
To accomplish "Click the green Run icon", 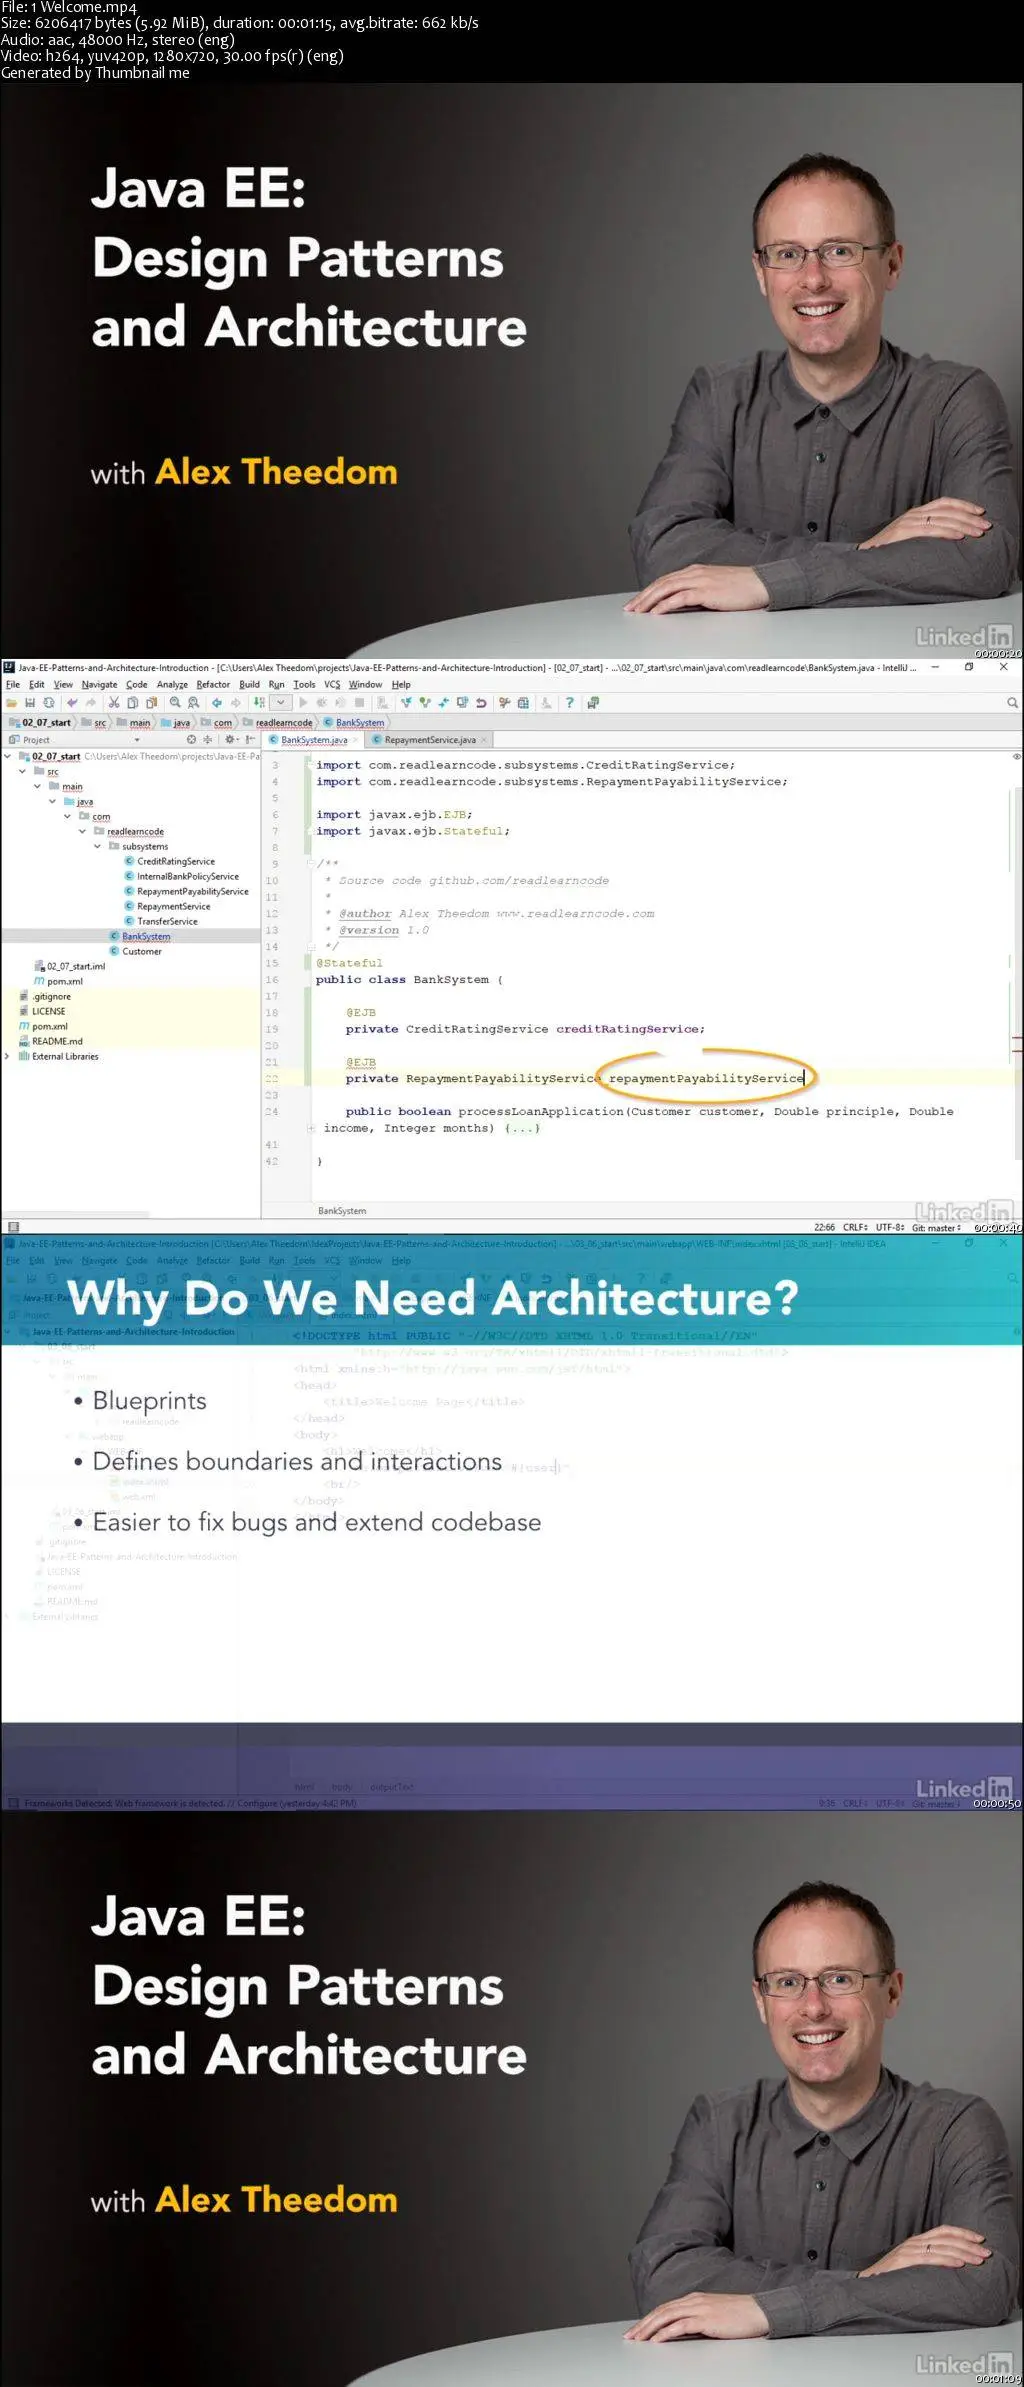I will [303, 702].
